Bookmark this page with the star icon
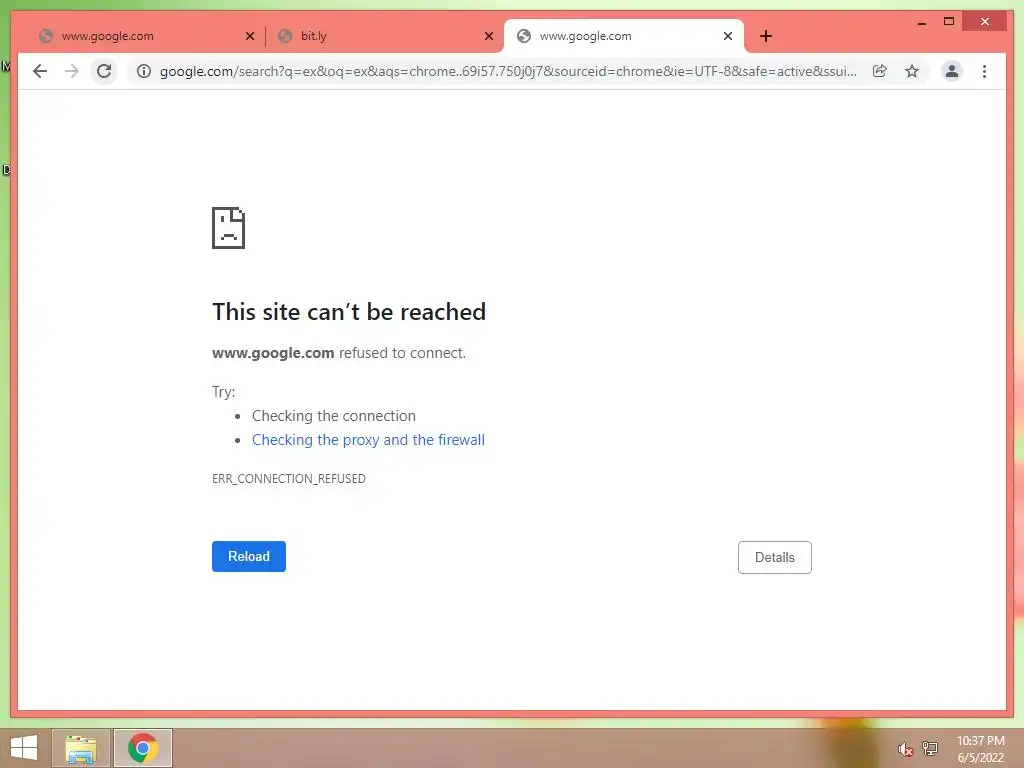This screenshot has height=768, width=1024. (x=912, y=71)
